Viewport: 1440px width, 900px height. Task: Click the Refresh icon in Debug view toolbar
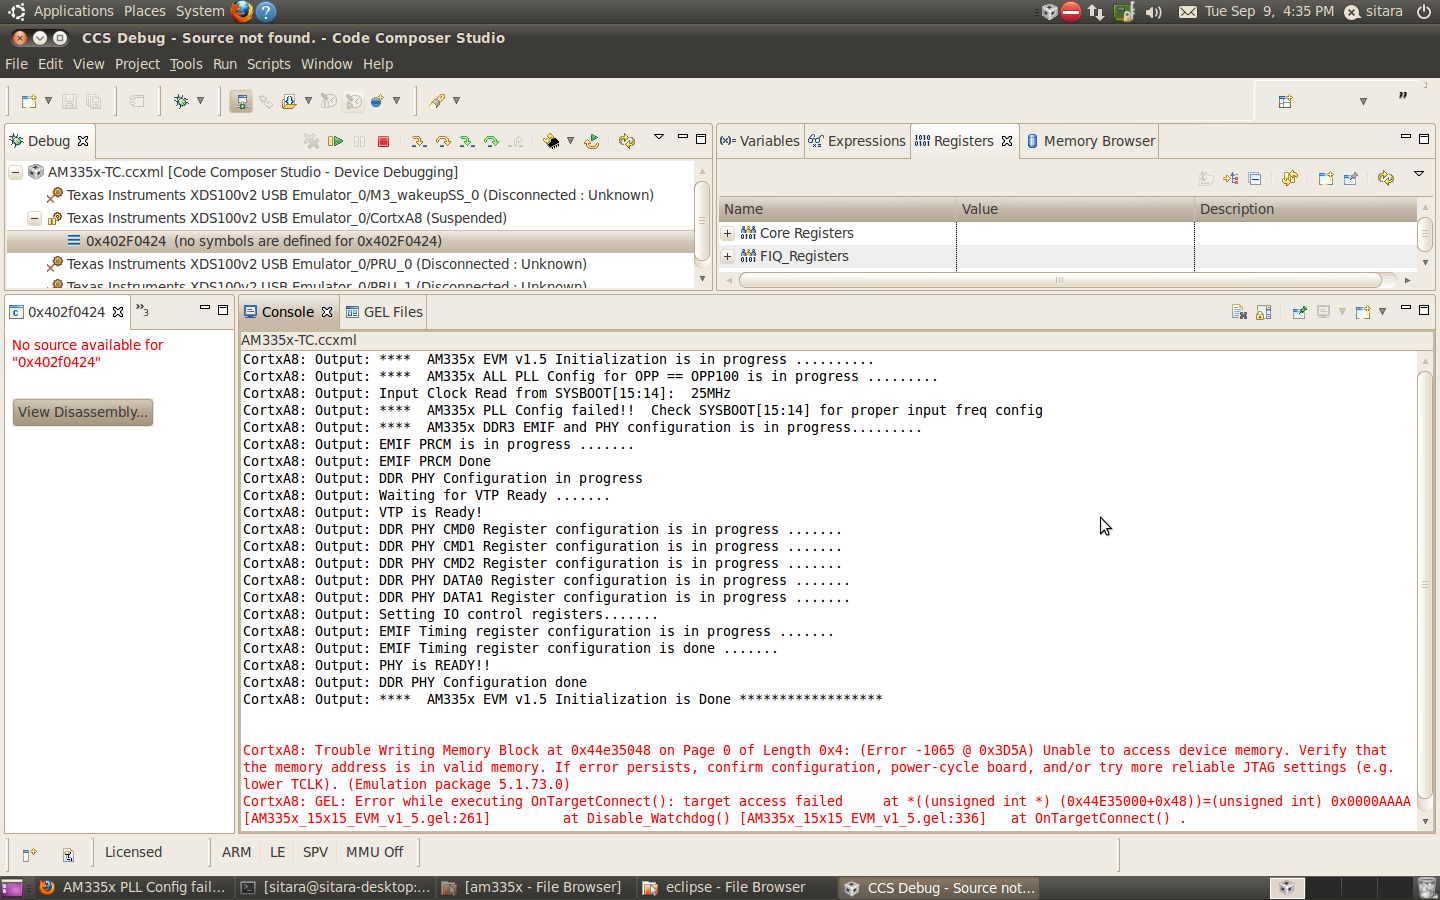pyautogui.click(x=627, y=142)
